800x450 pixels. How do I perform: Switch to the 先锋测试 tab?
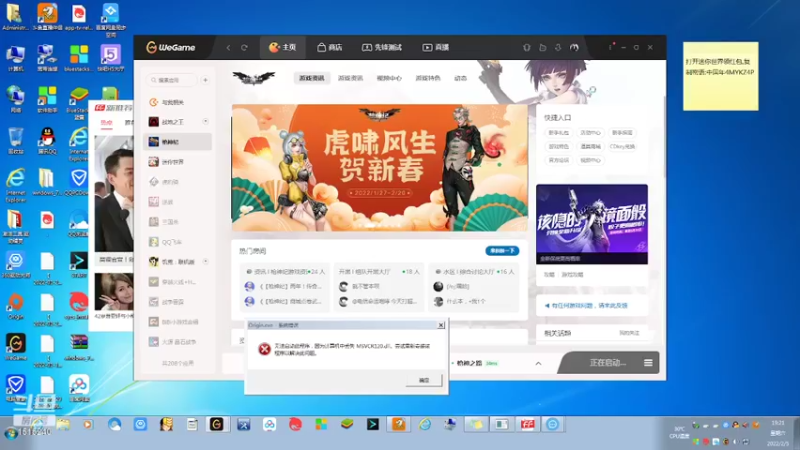382,47
